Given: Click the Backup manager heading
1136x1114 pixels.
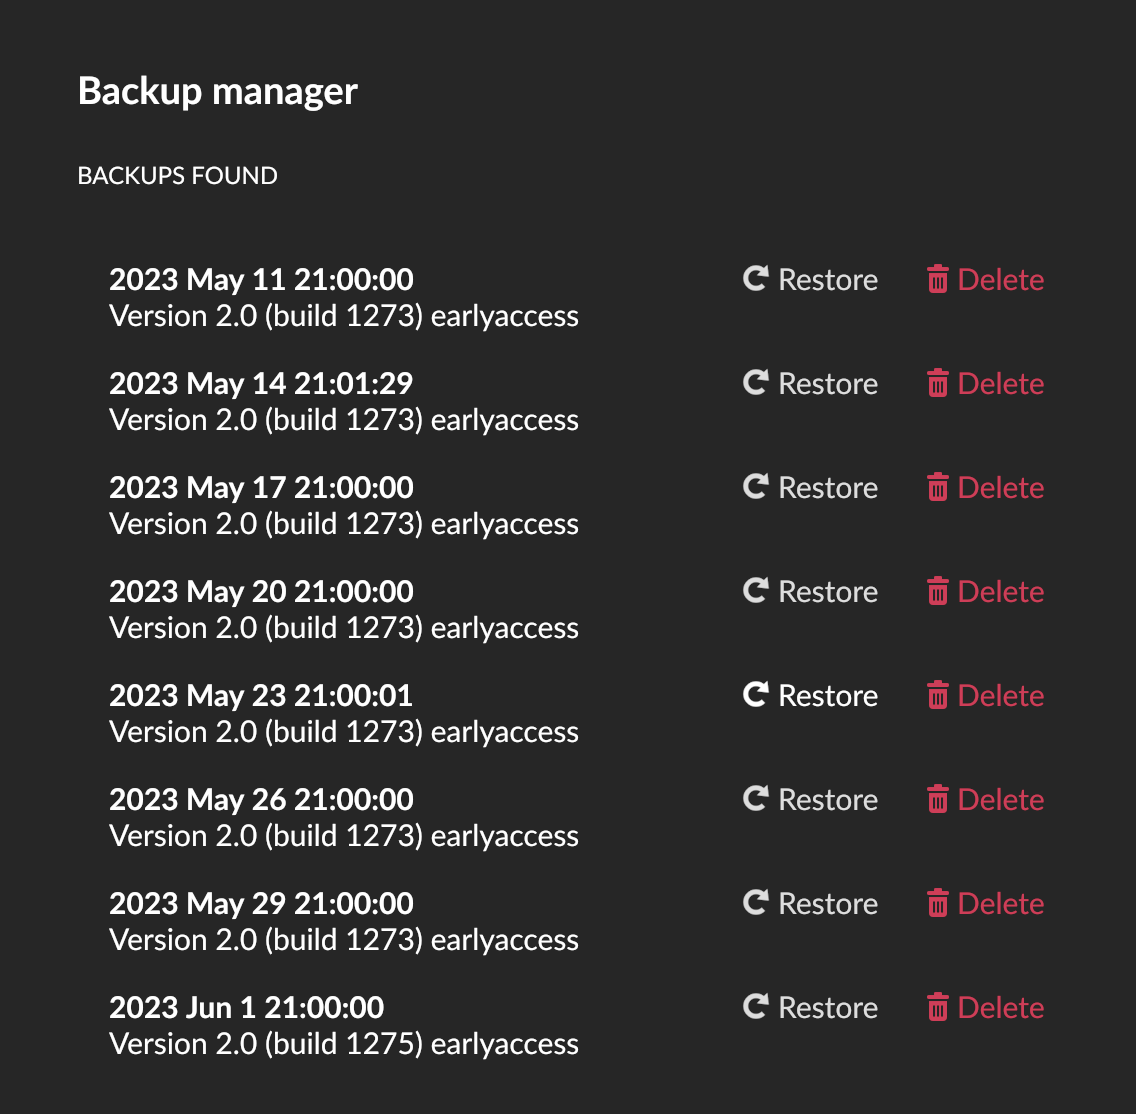Looking at the screenshot, I should coord(218,91).
